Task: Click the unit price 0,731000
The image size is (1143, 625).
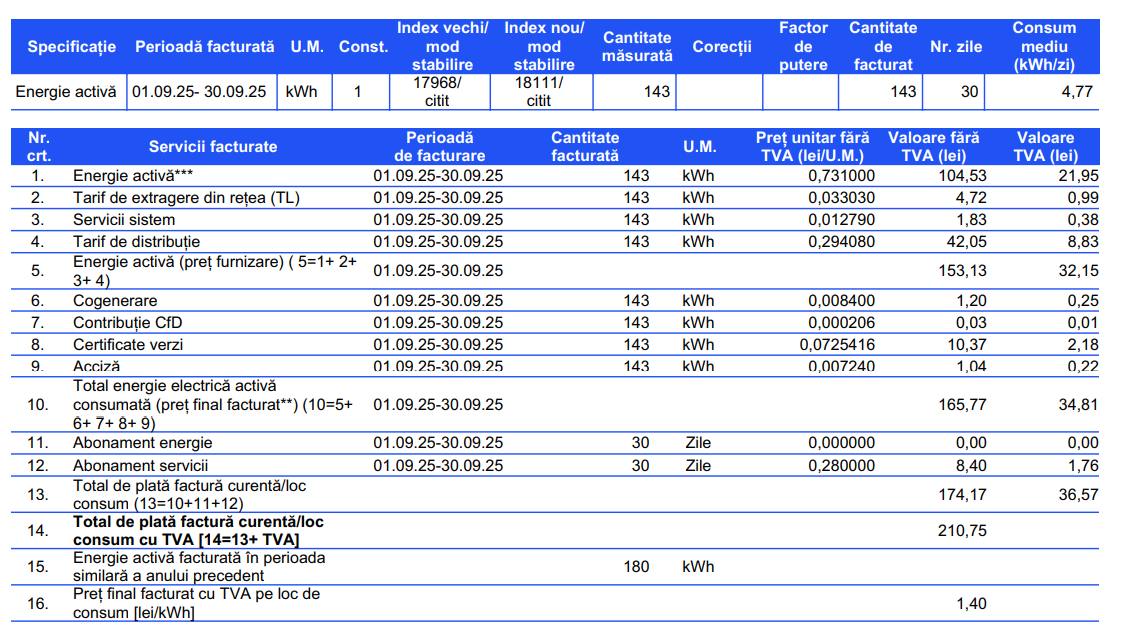Action: [841, 176]
